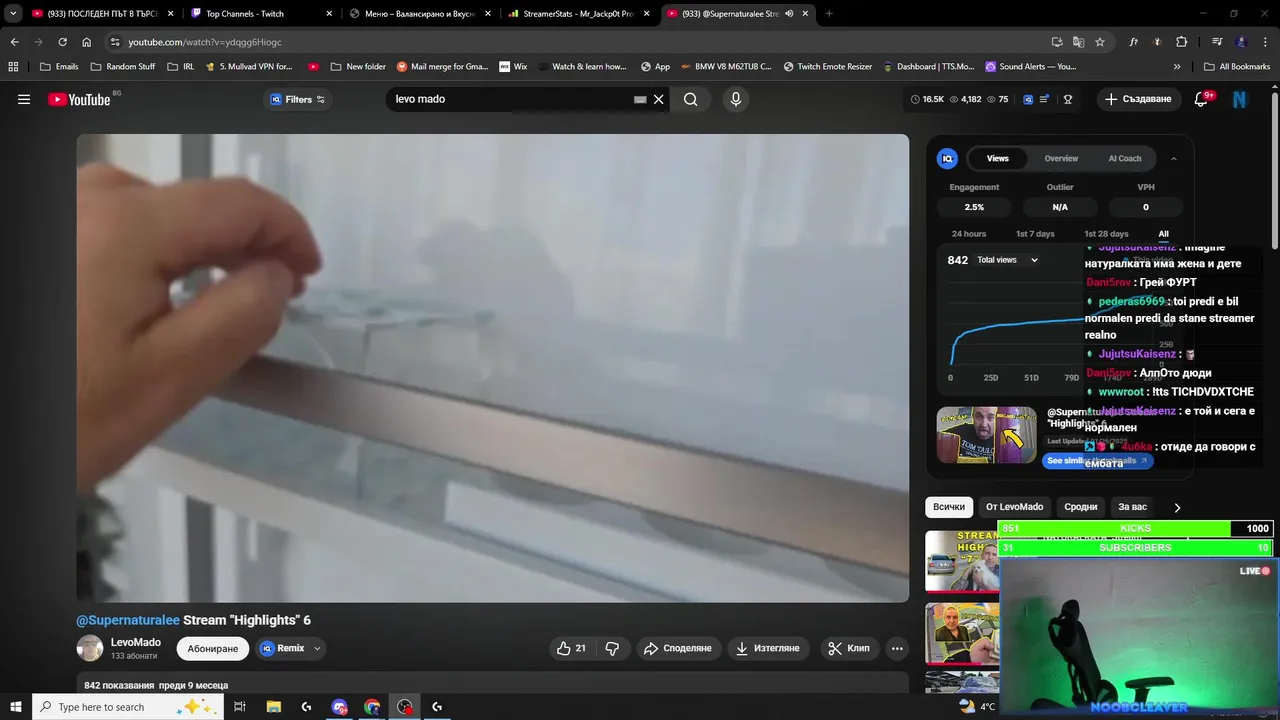Select the 24 hours range

969,234
